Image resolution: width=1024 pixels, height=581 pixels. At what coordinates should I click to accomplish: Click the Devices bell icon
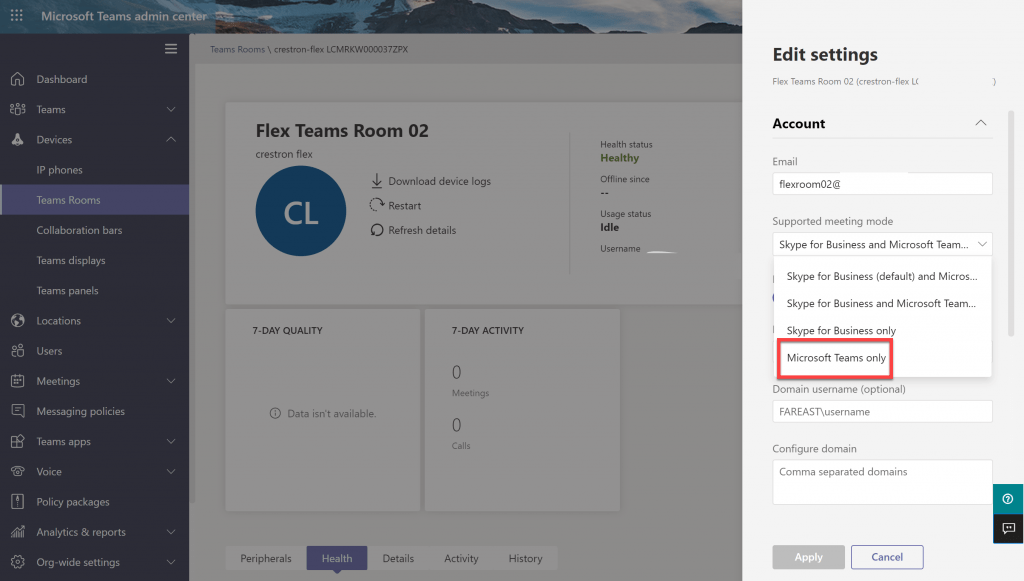18,139
